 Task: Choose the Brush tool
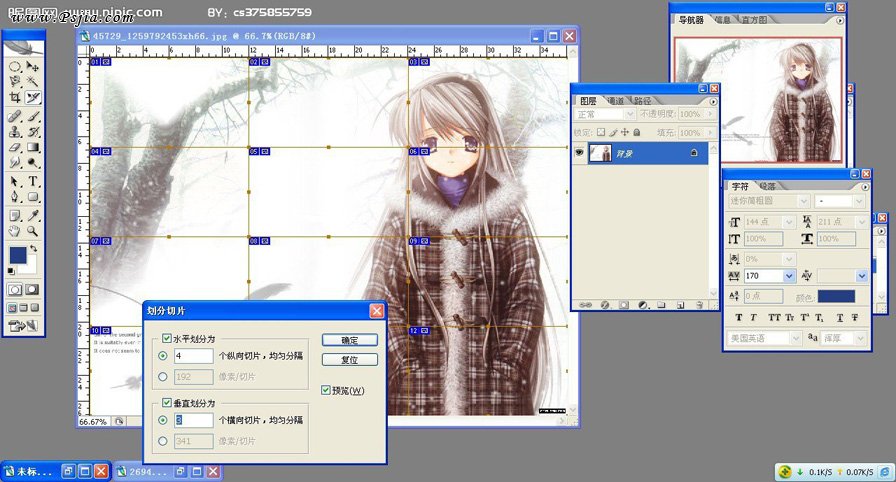click(x=33, y=117)
